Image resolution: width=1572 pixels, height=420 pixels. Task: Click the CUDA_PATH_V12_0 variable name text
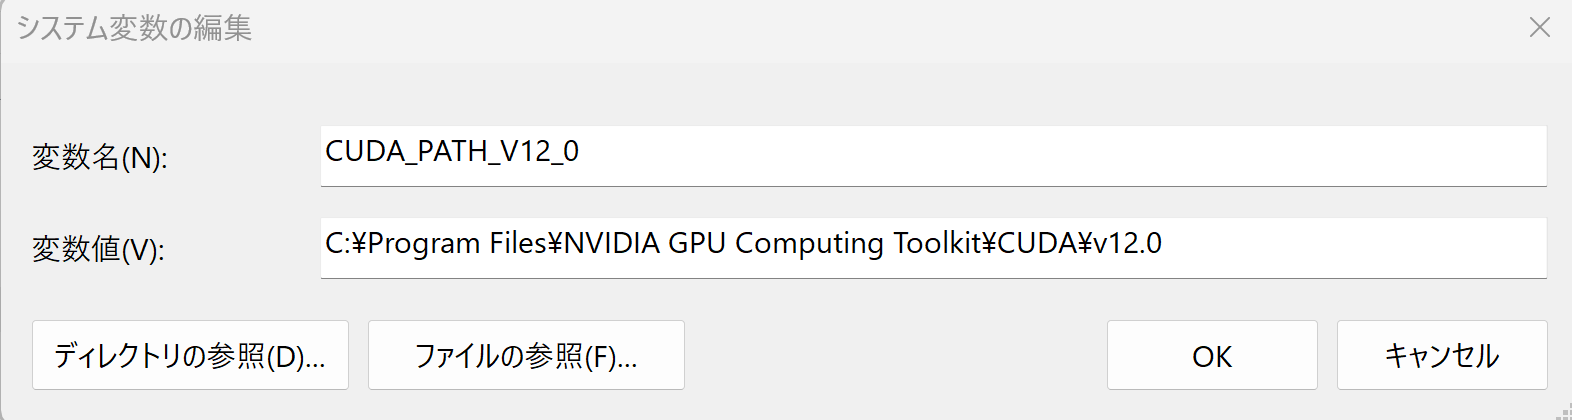[x=452, y=152]
